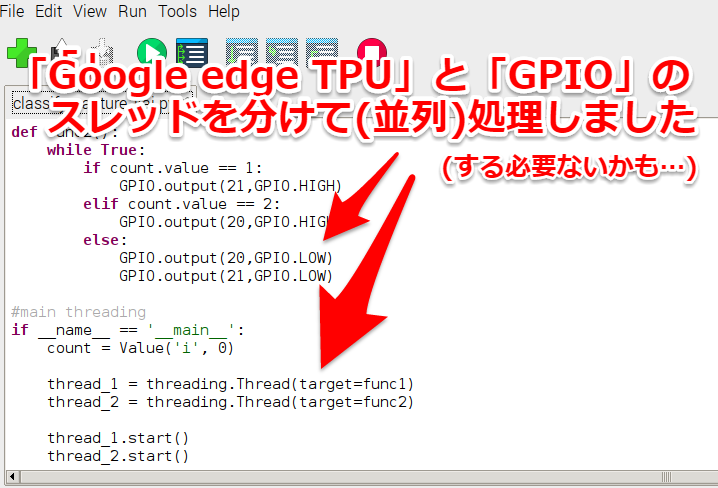Open the Help menu
This screenshot has width=718, height=488.
pos(223,11)
